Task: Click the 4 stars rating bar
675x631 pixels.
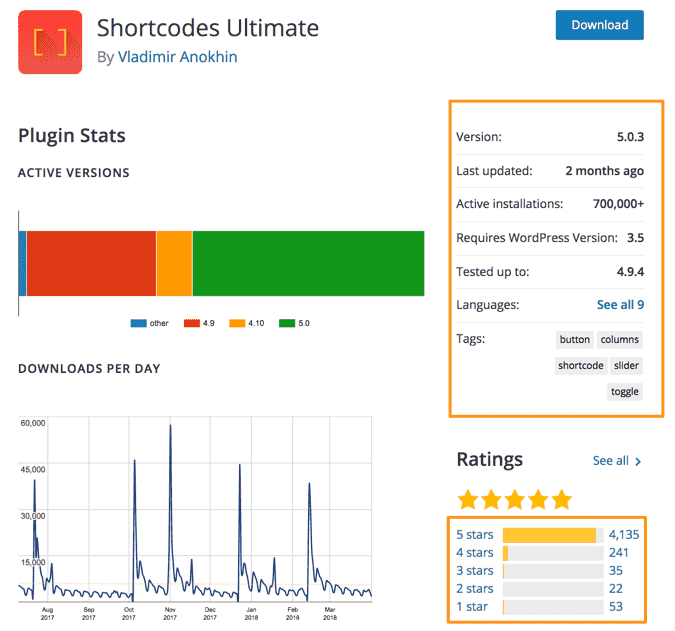Action: [553, 553]
